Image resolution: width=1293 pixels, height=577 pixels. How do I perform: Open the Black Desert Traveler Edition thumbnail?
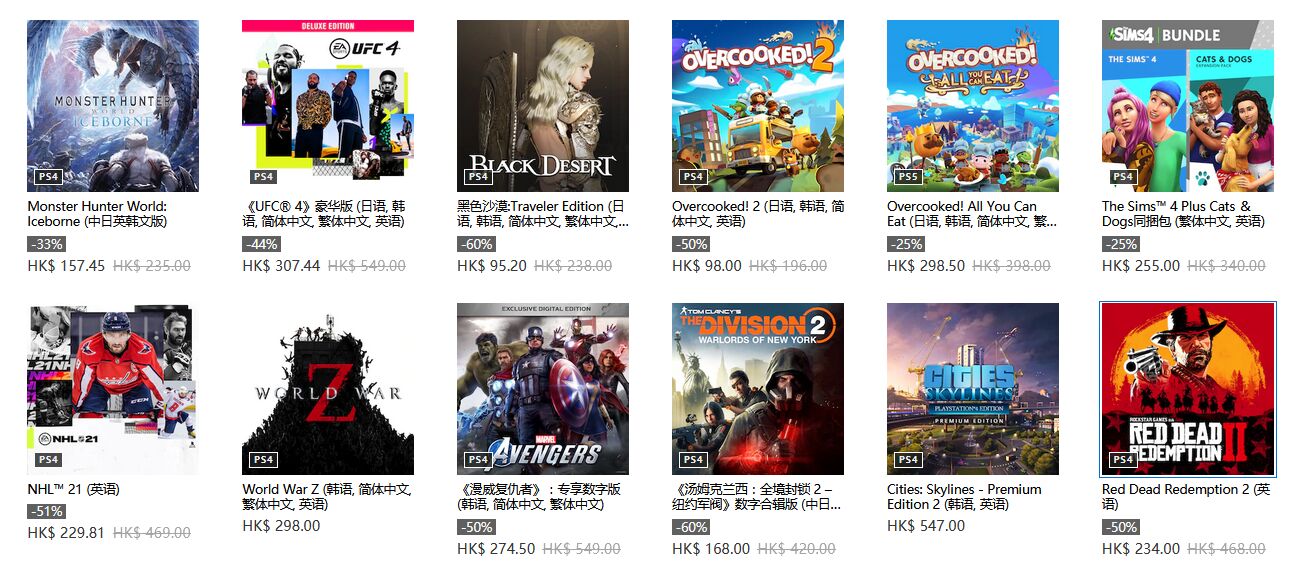pyautogui.click(x=543, y=106)
